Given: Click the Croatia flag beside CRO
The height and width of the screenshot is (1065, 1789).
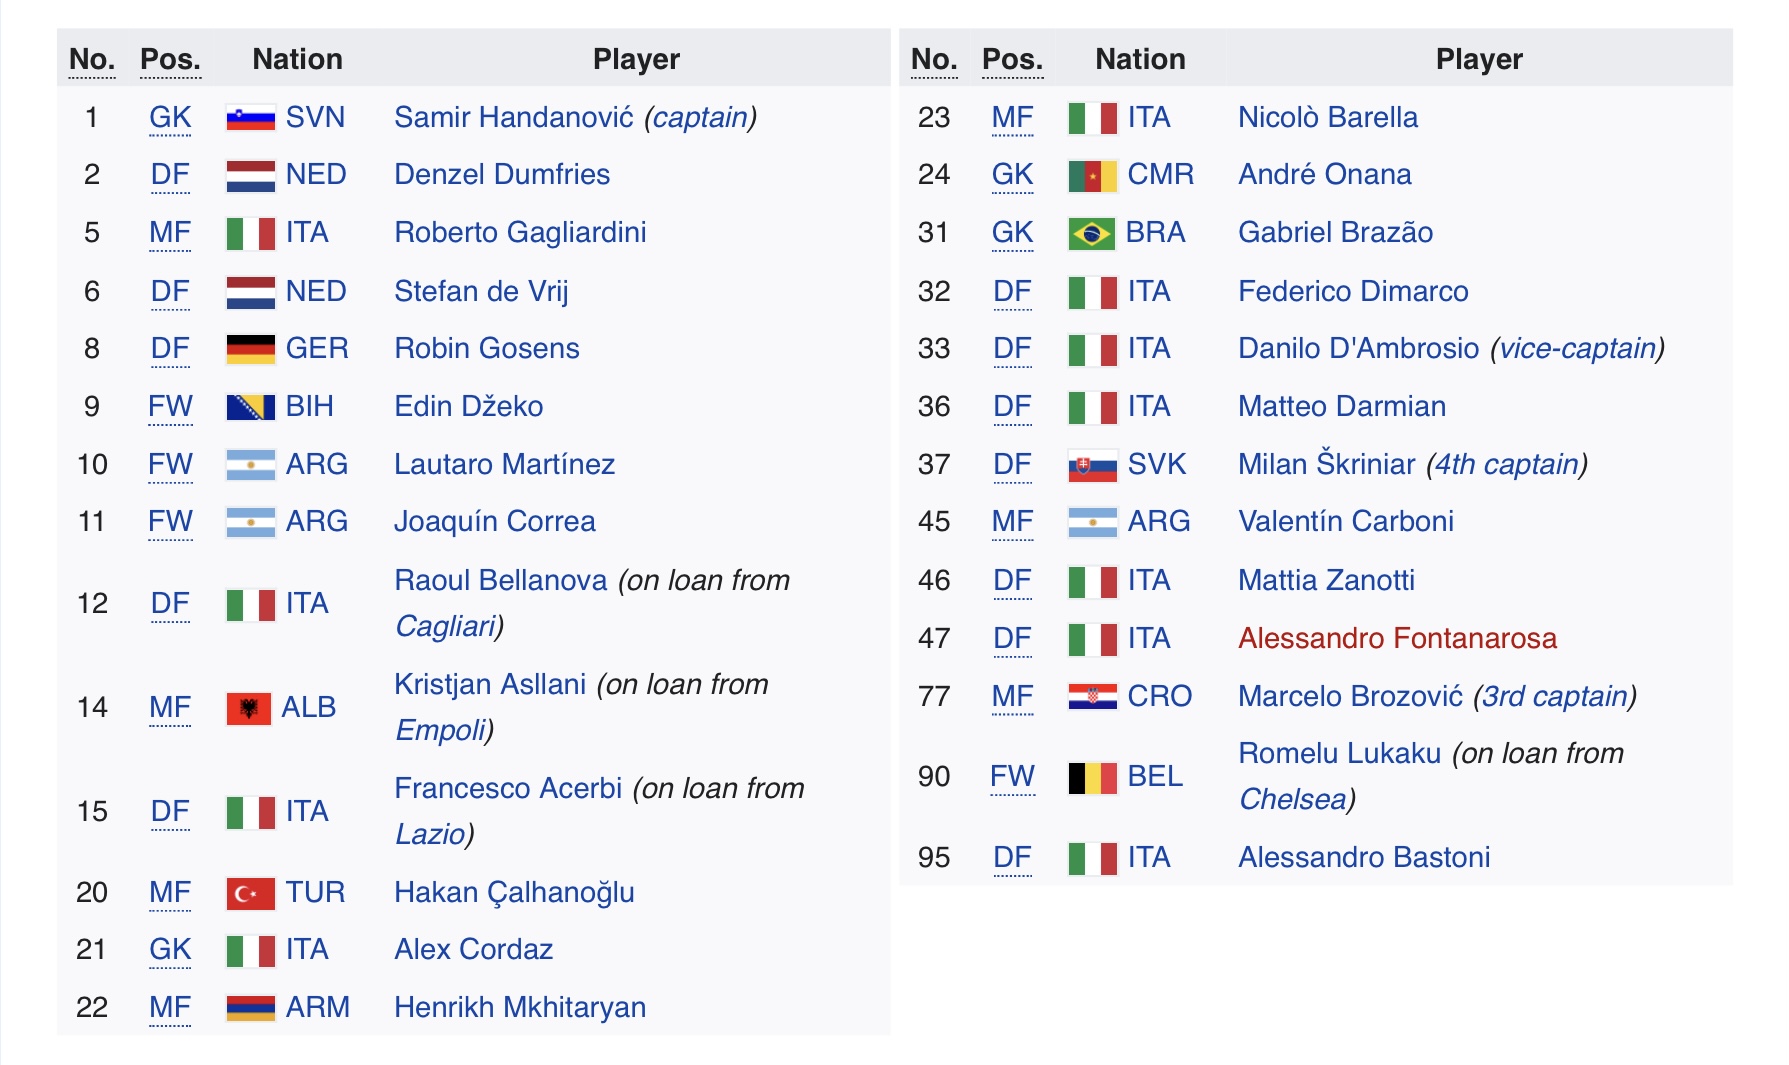Looking at the screenshot, I should click(1092, 697).
